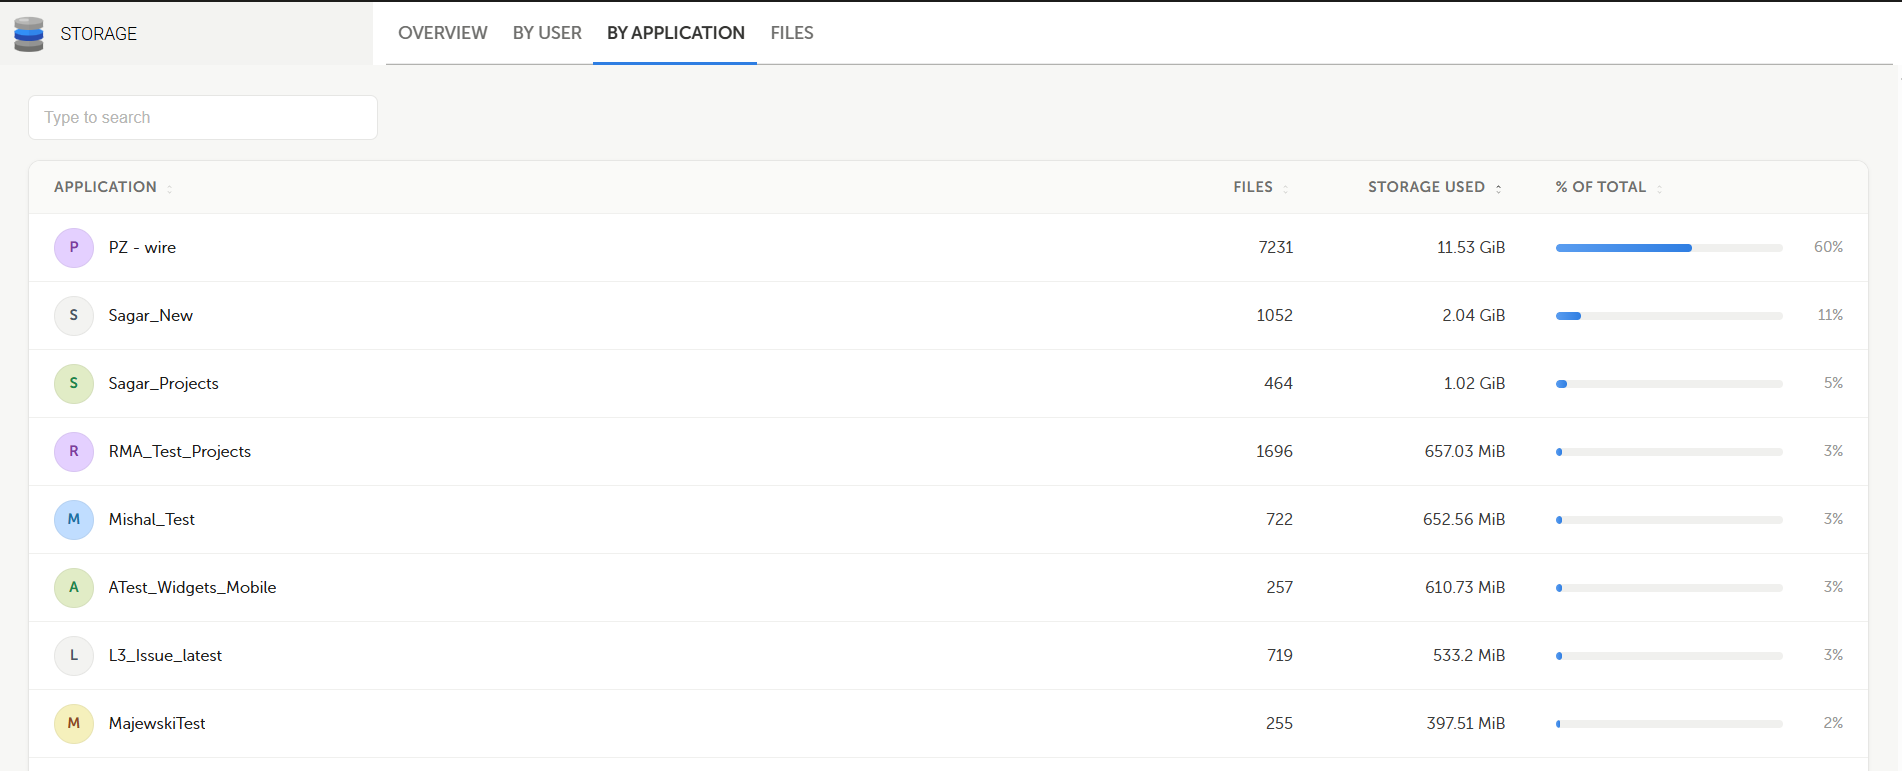The height and width of the screenshot is (771, 1902).
Task: Click the Storage heading text
Action: pos(99,34)
